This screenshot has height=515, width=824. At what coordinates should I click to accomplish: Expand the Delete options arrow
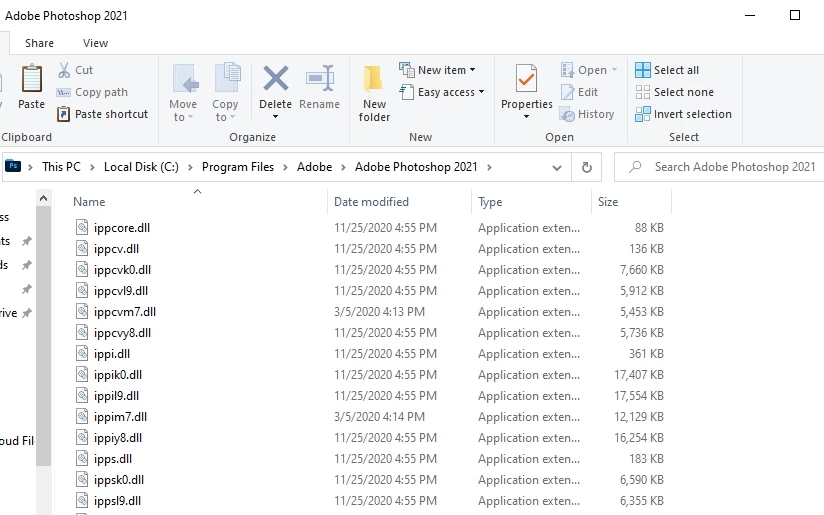coord(275,116)
